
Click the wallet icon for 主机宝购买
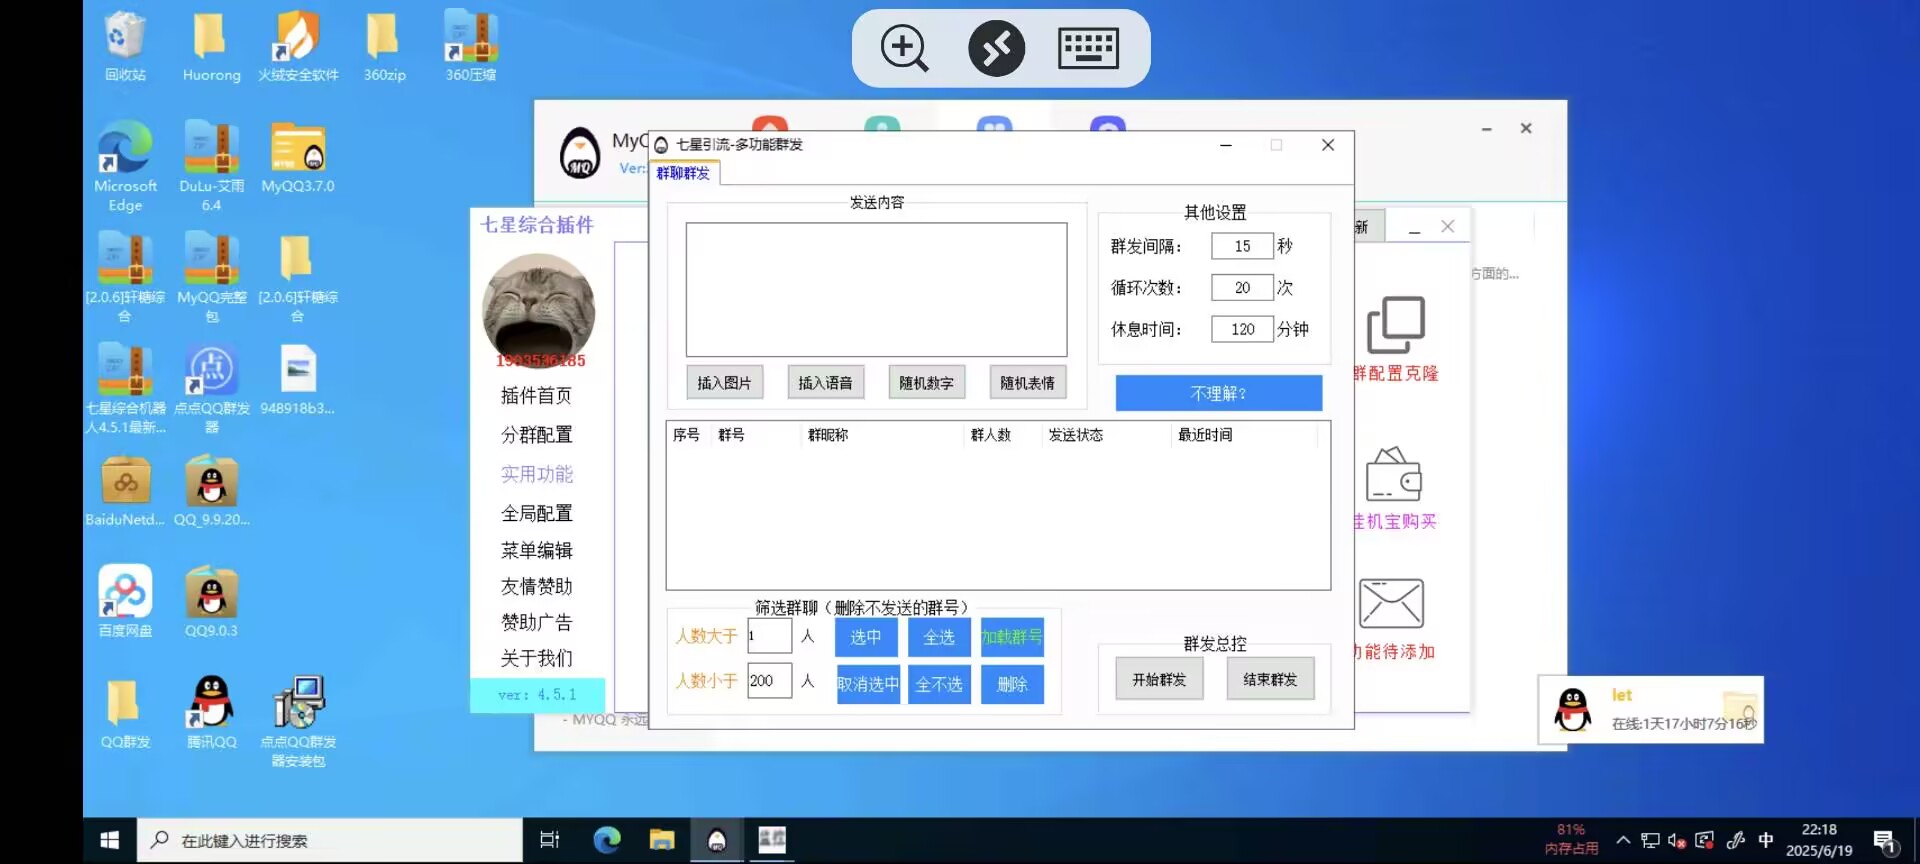coord(1393,475)
